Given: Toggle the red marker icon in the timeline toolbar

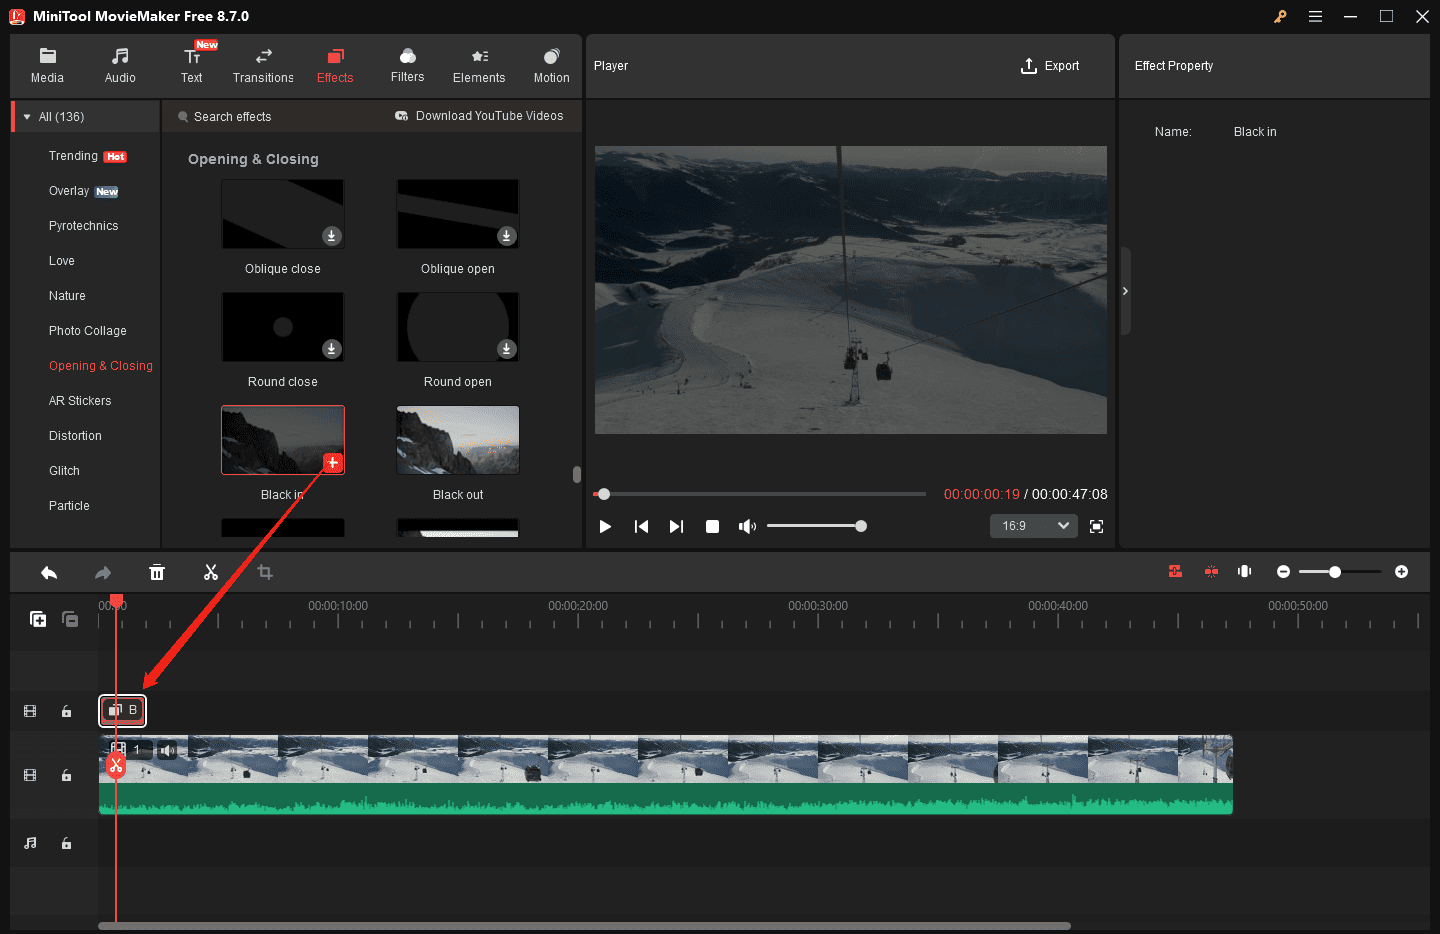Looking at the screenshot, I should coord(1211,571).
